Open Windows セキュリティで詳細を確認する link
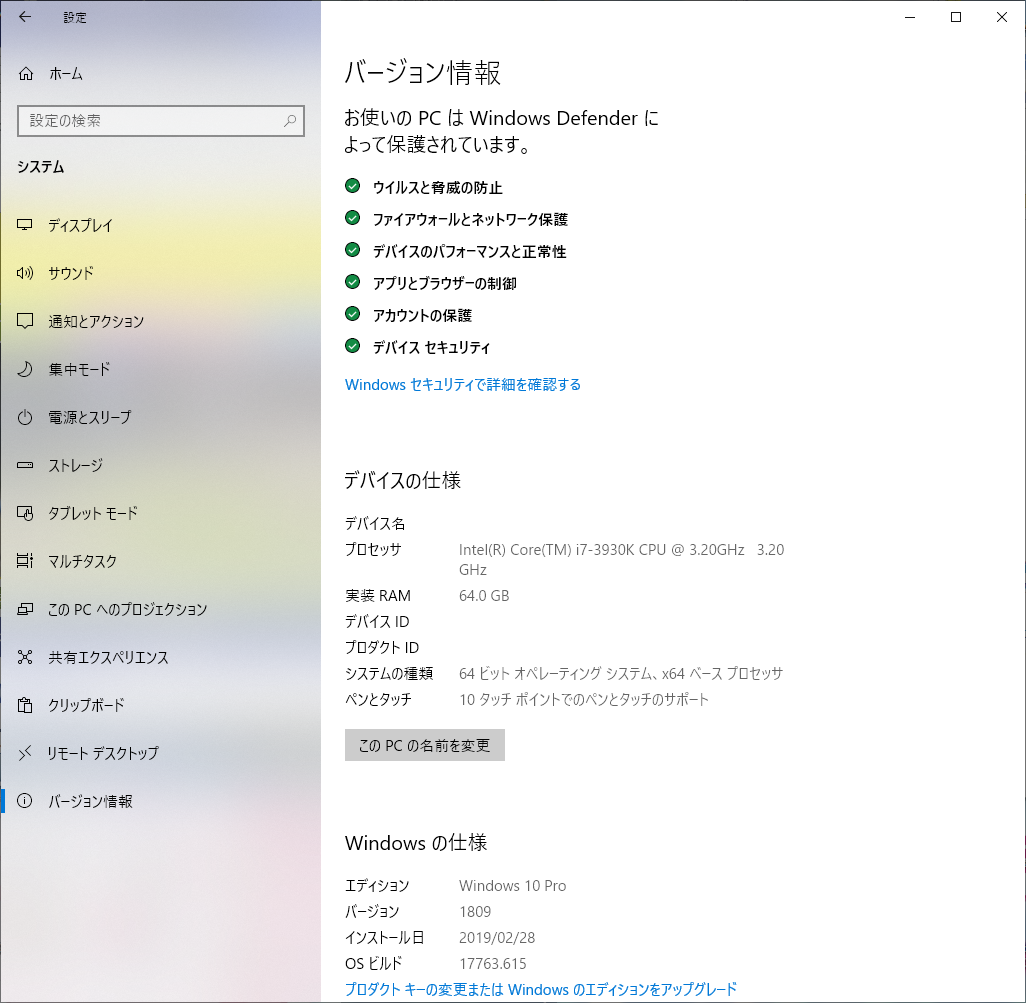Screen dimensions: 1026x1003 [463, 385]
